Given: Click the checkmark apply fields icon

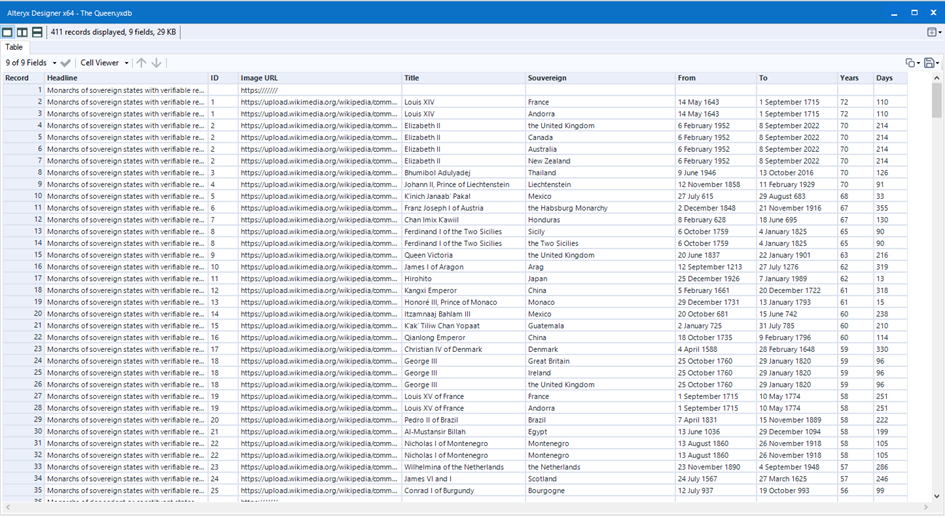Looking at the screenshot, I should 66,63.
